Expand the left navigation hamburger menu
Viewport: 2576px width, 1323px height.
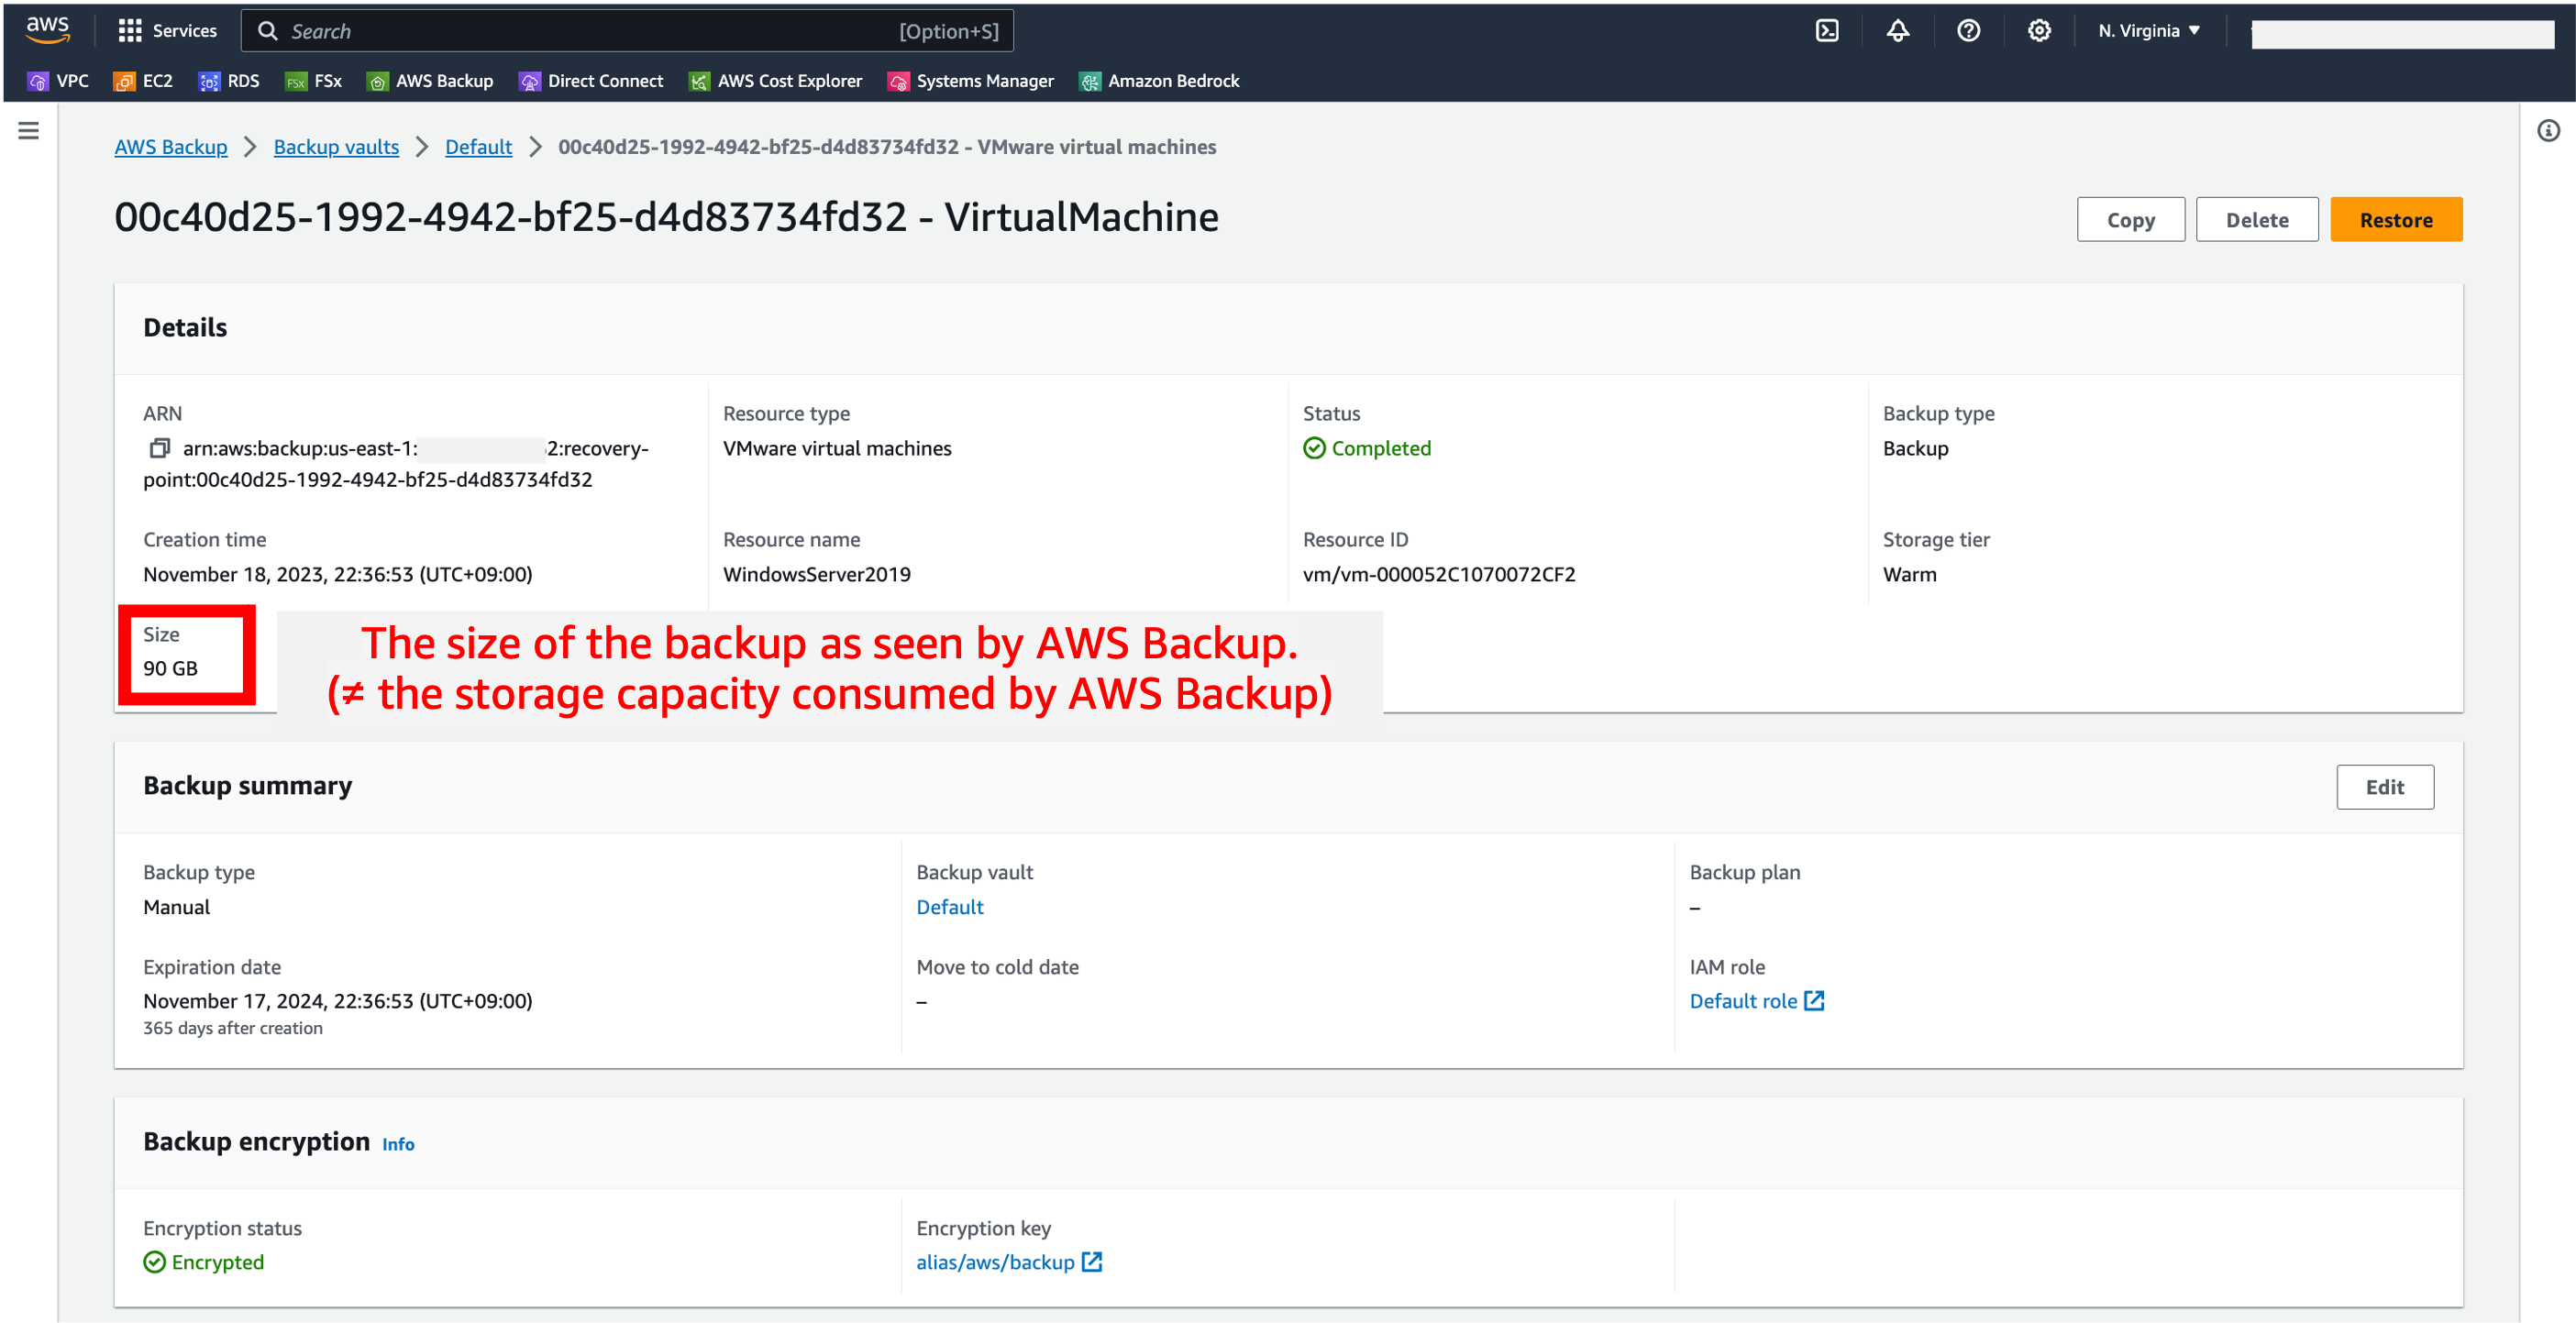[28, 130]
